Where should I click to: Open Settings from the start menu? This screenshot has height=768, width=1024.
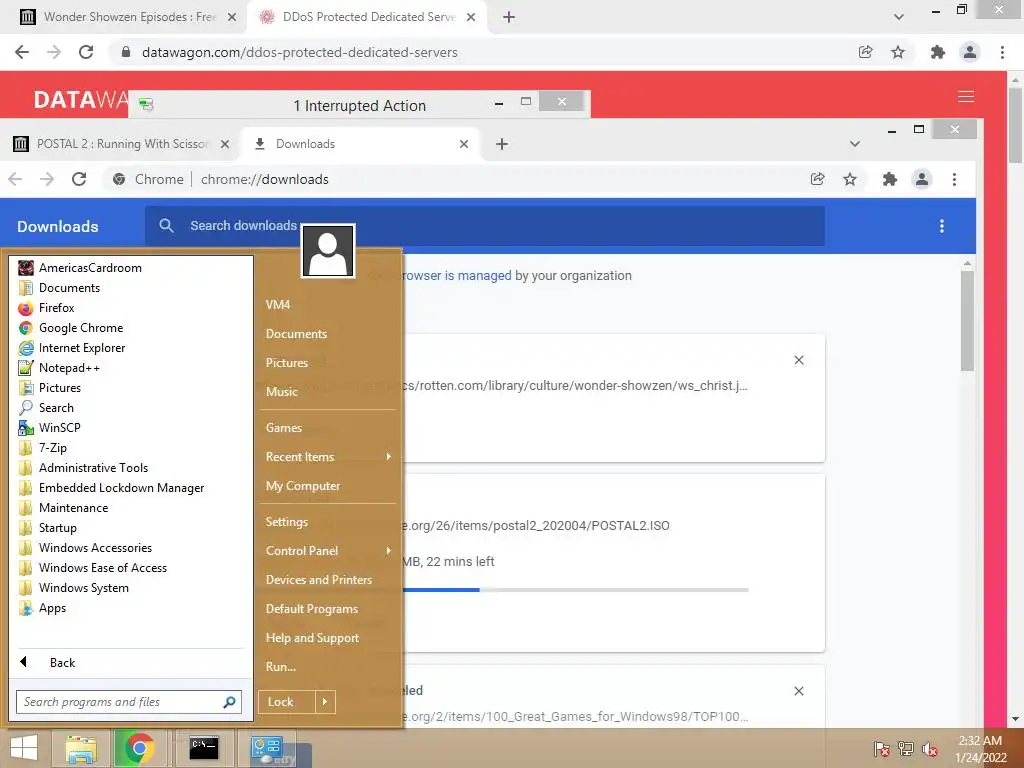pos(287,522)
